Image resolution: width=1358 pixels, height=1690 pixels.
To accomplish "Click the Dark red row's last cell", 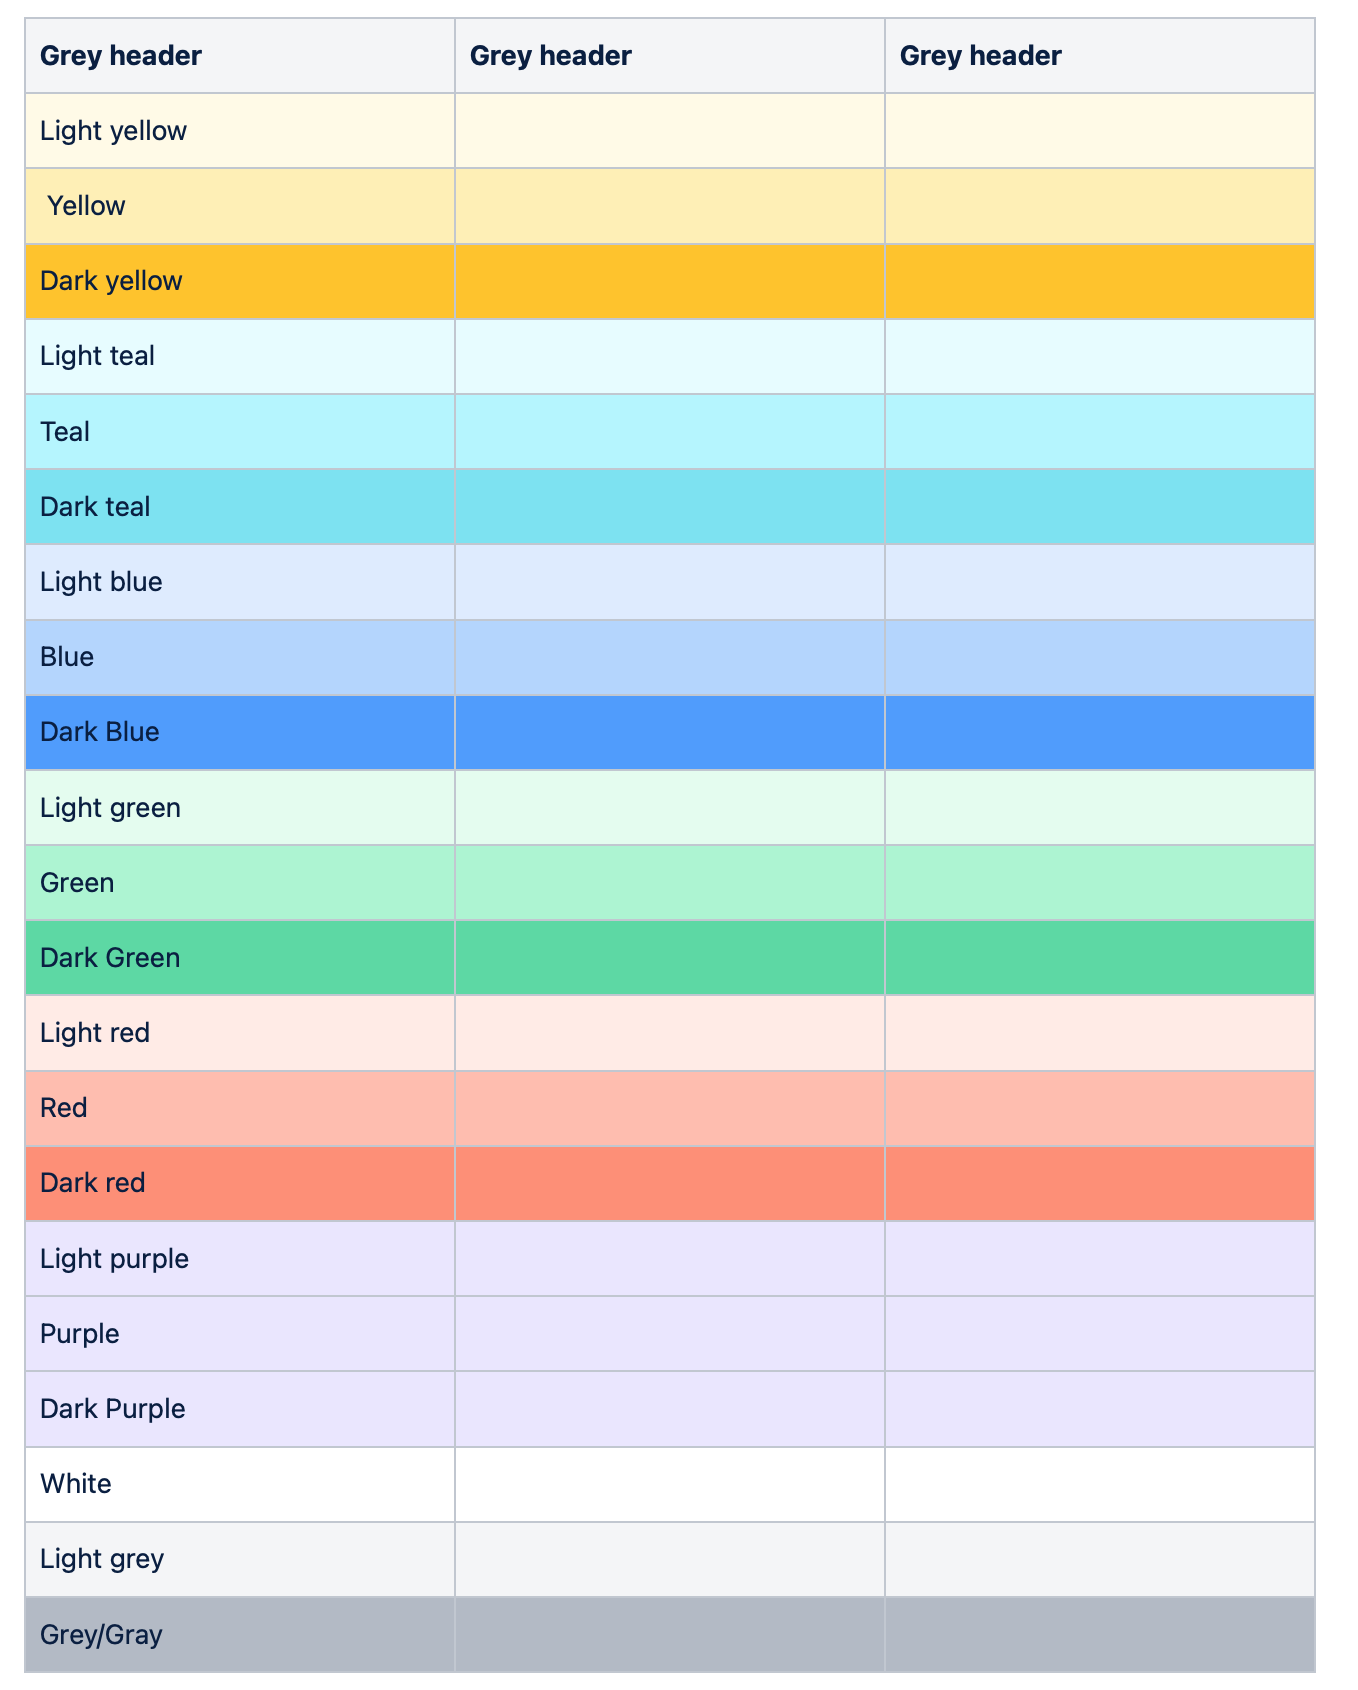I will coord(1099,1183).
